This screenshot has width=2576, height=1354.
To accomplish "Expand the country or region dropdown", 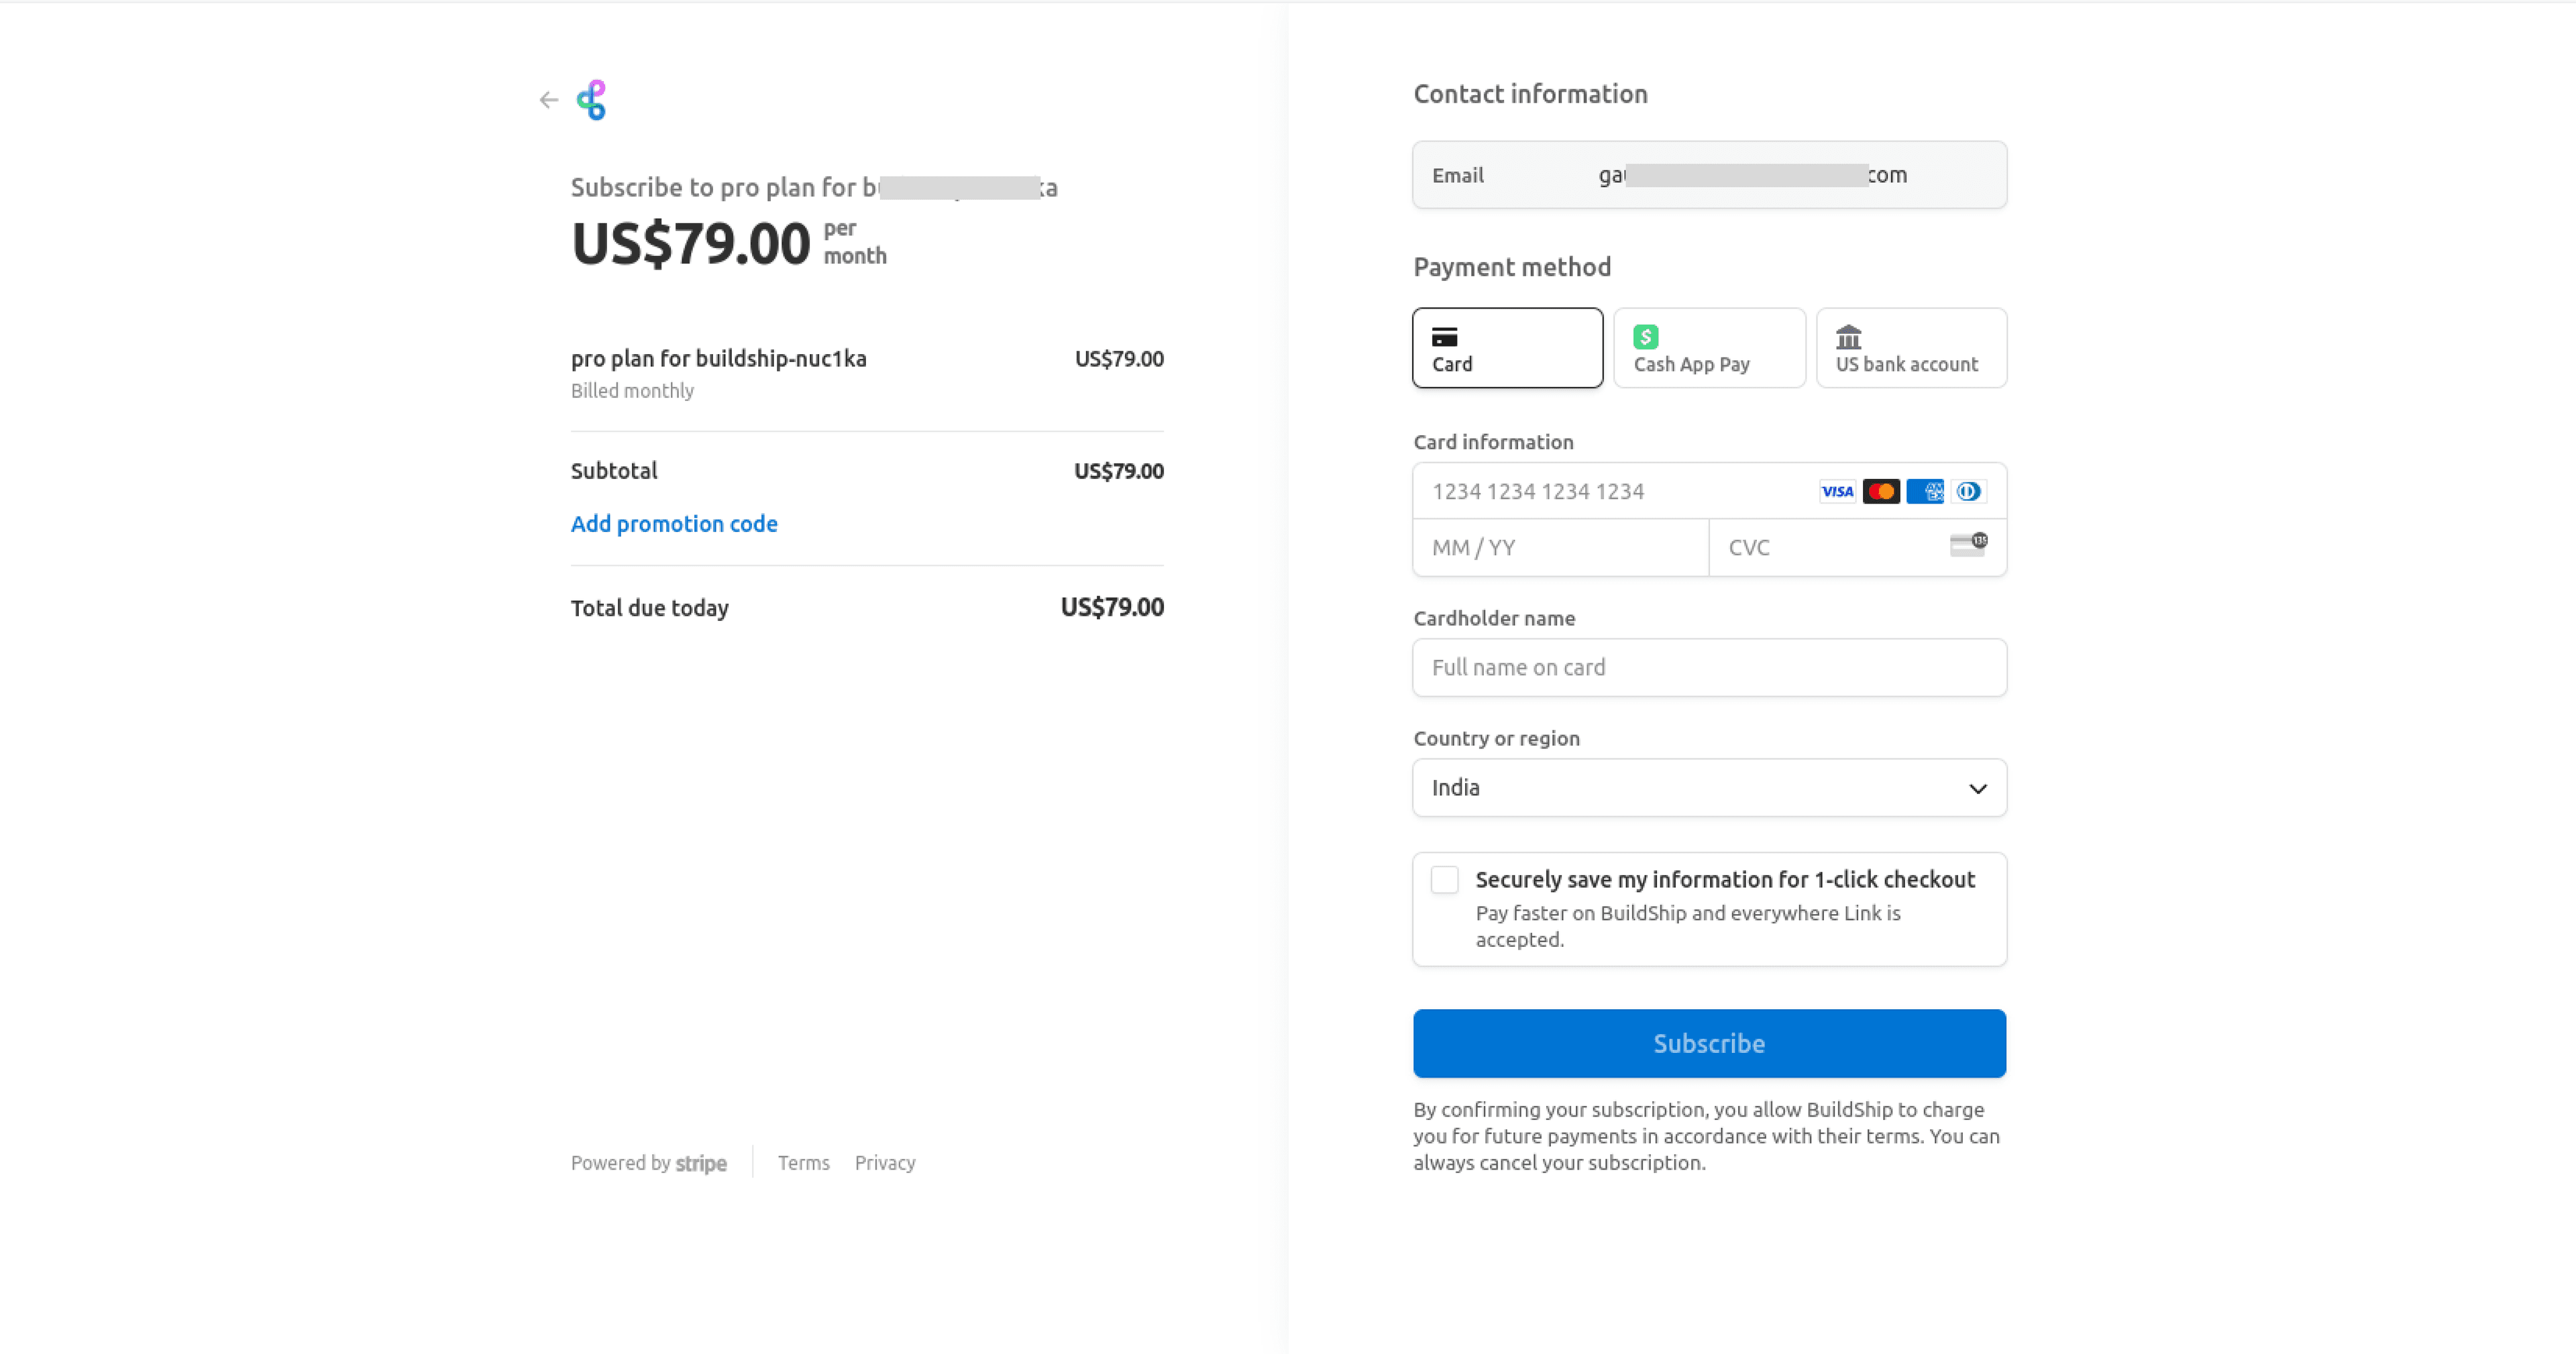I will pyautogui.click(x=1709, y=787).
